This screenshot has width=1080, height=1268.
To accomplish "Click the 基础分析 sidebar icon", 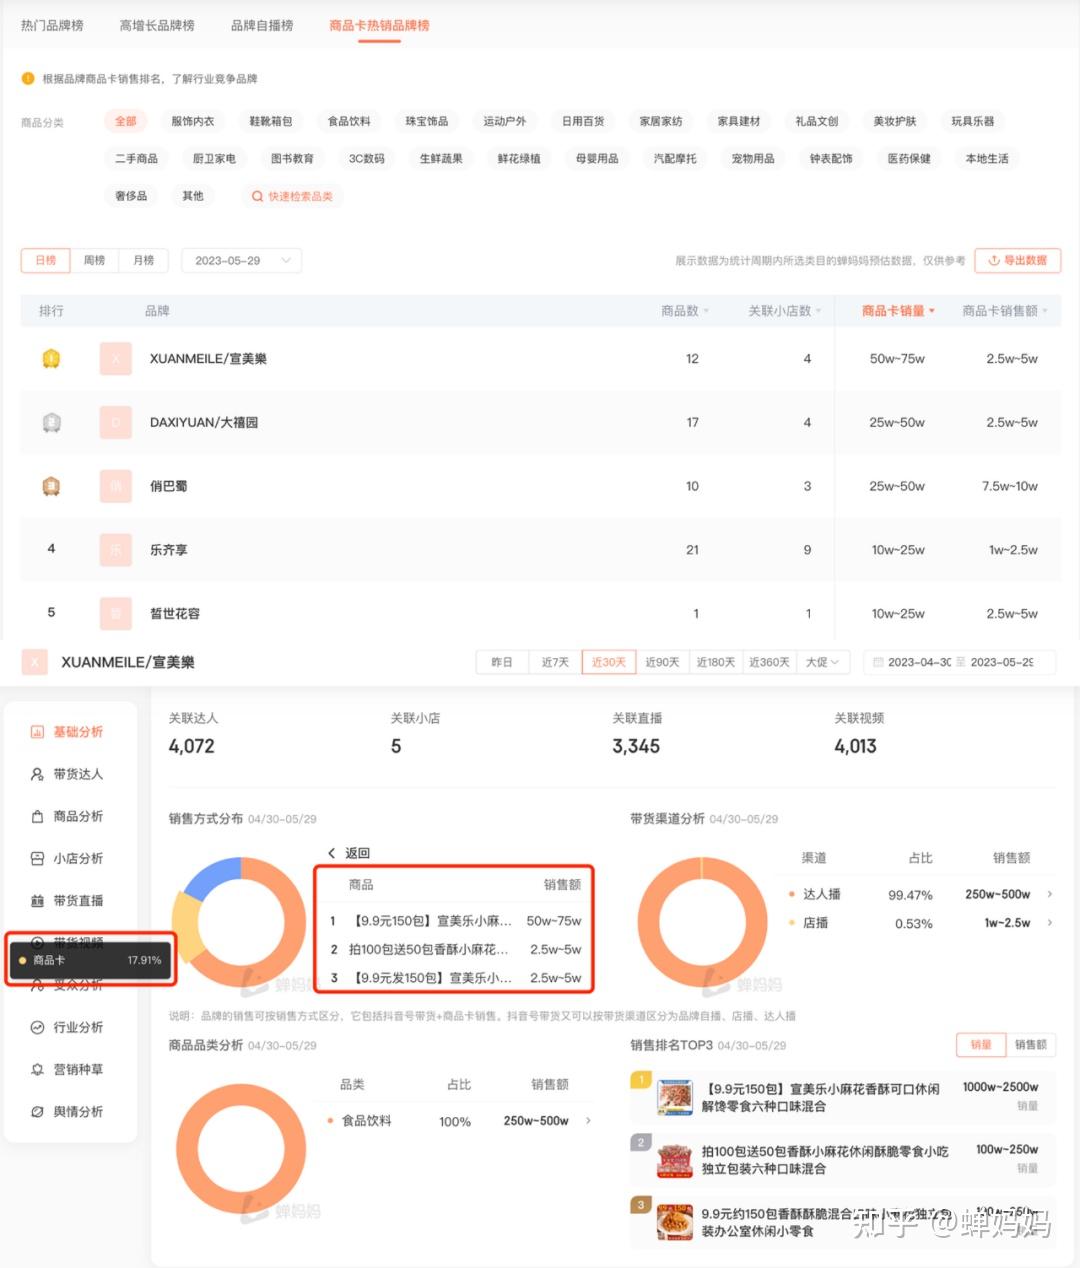I will [x=37, y=732].
